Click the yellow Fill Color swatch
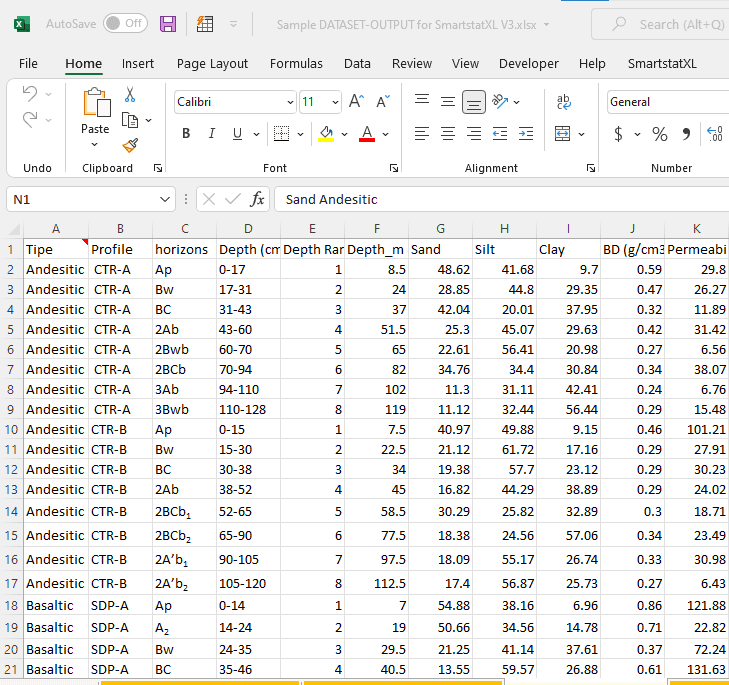The height and width of the screenshot is (685, 729). coord(326,134)
